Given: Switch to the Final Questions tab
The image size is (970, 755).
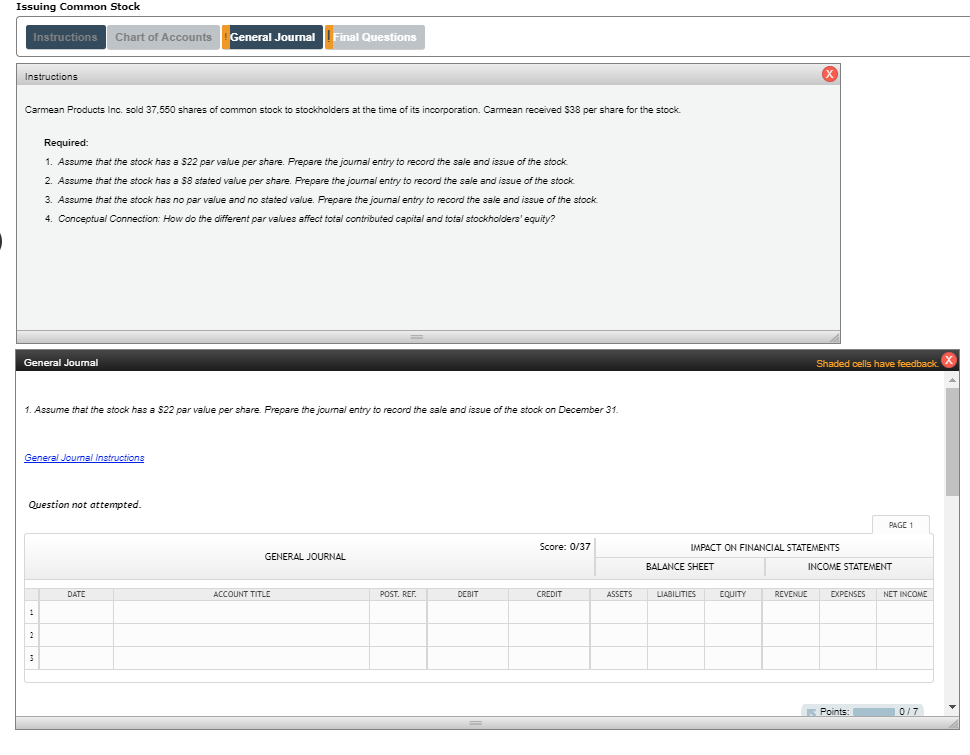Looking at the screenshot, I should coord(375,37).
